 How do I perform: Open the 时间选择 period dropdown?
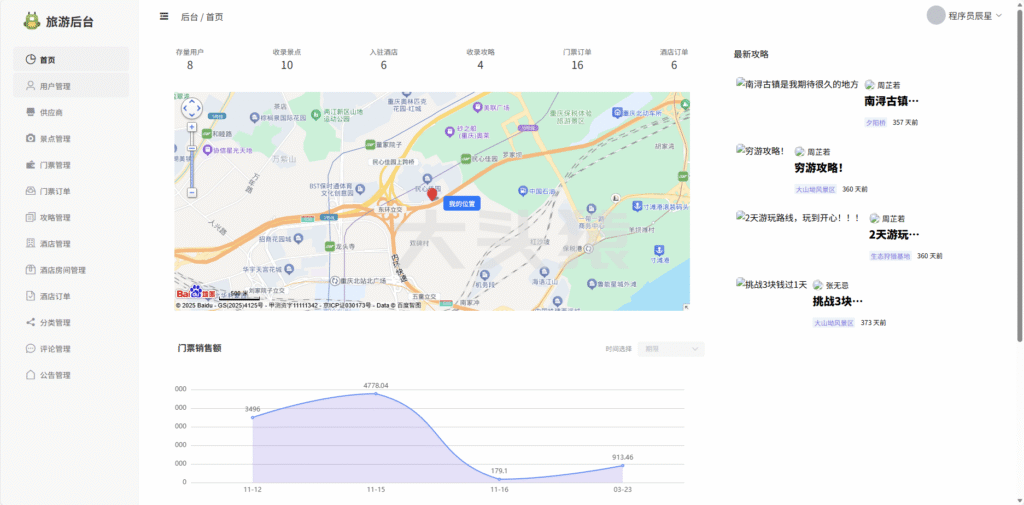point(671,349)
